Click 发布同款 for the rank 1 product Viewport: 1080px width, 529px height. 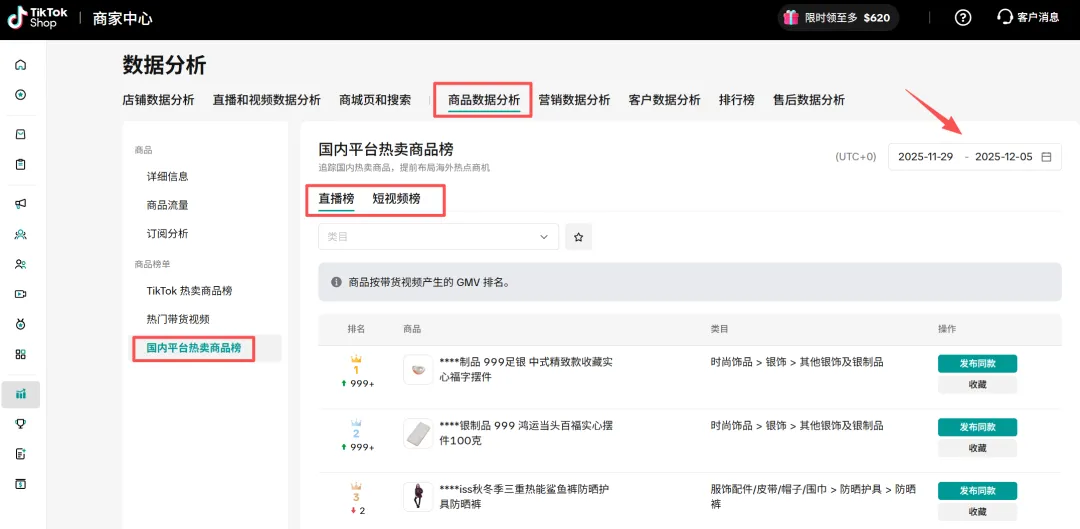point(977,363)
